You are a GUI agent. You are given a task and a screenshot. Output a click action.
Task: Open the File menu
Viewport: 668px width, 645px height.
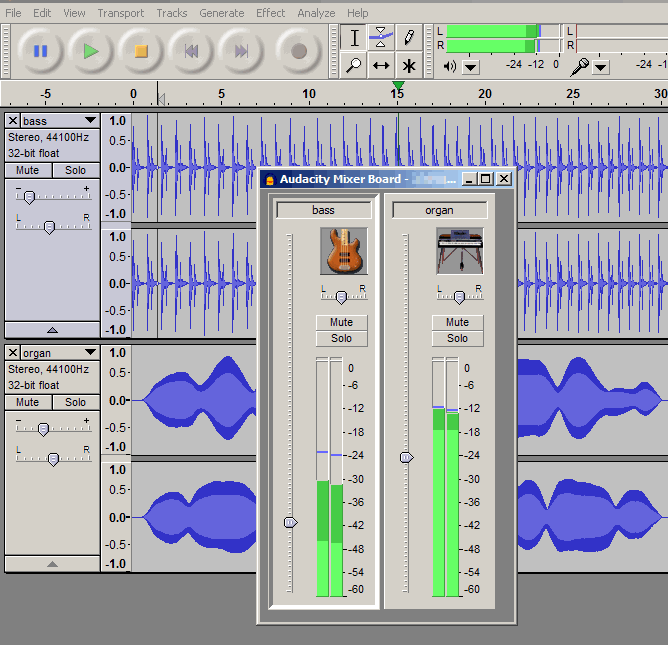[13, 13]
